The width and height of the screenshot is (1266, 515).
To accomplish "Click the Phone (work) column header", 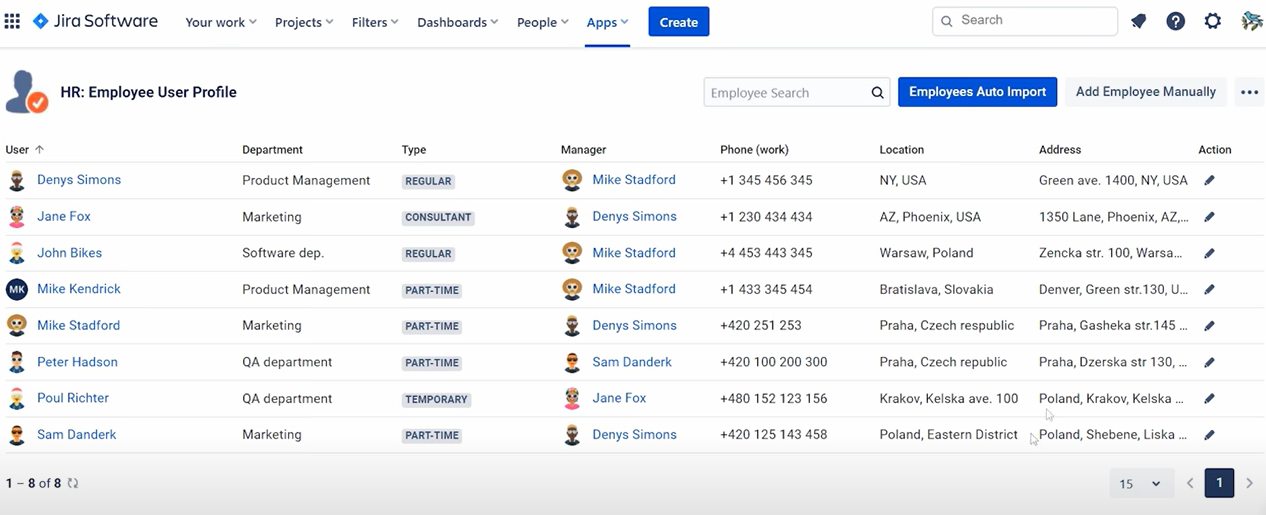I will point(754,150).
